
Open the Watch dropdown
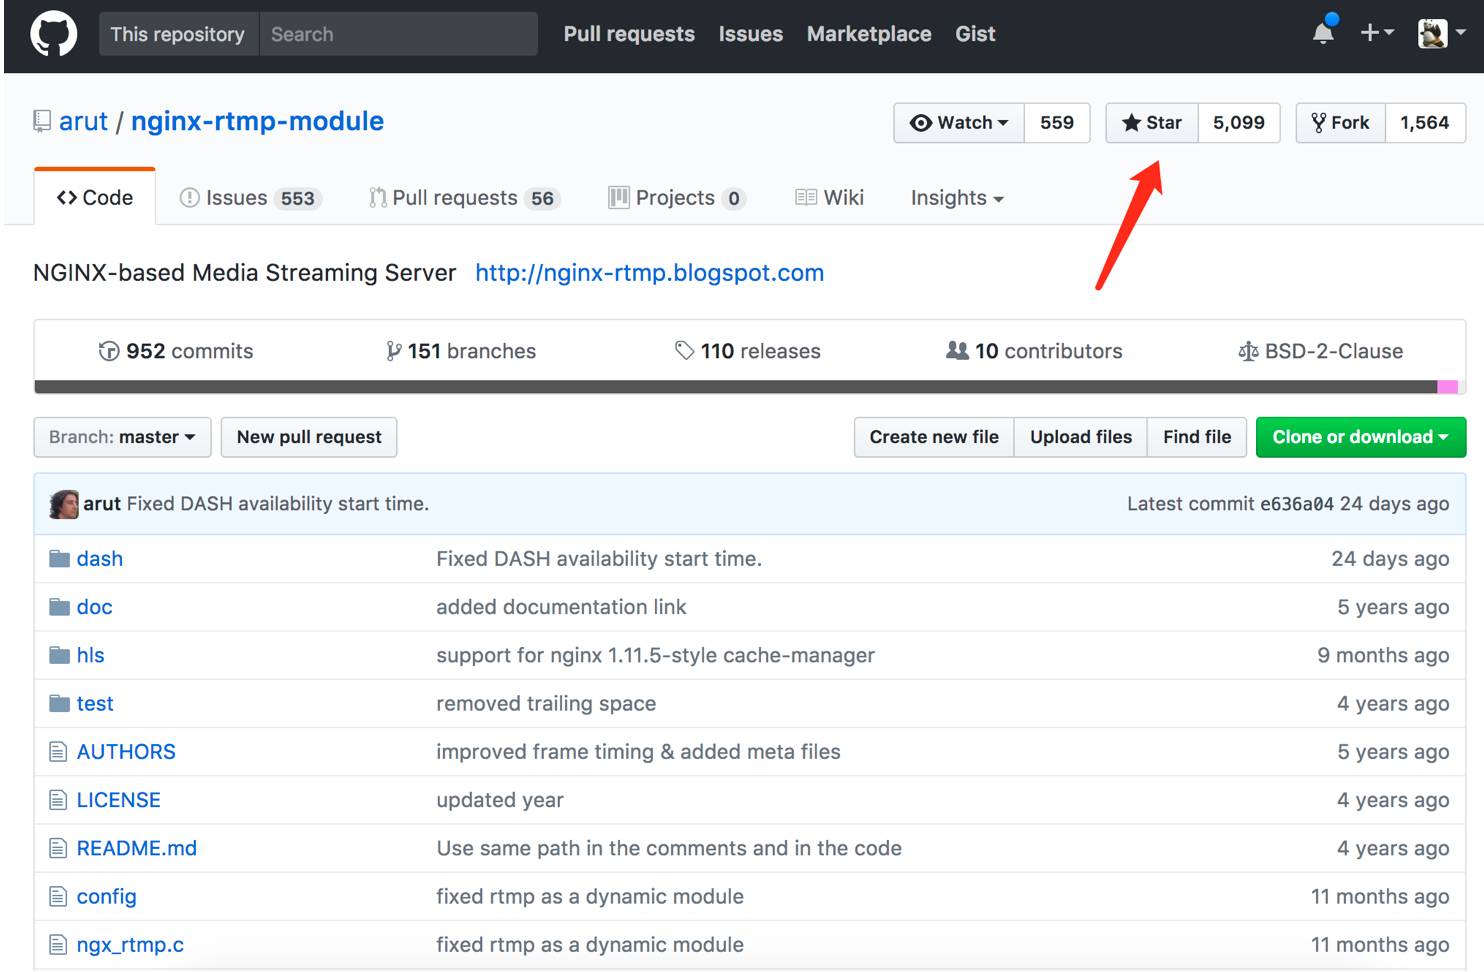point(959,123)
